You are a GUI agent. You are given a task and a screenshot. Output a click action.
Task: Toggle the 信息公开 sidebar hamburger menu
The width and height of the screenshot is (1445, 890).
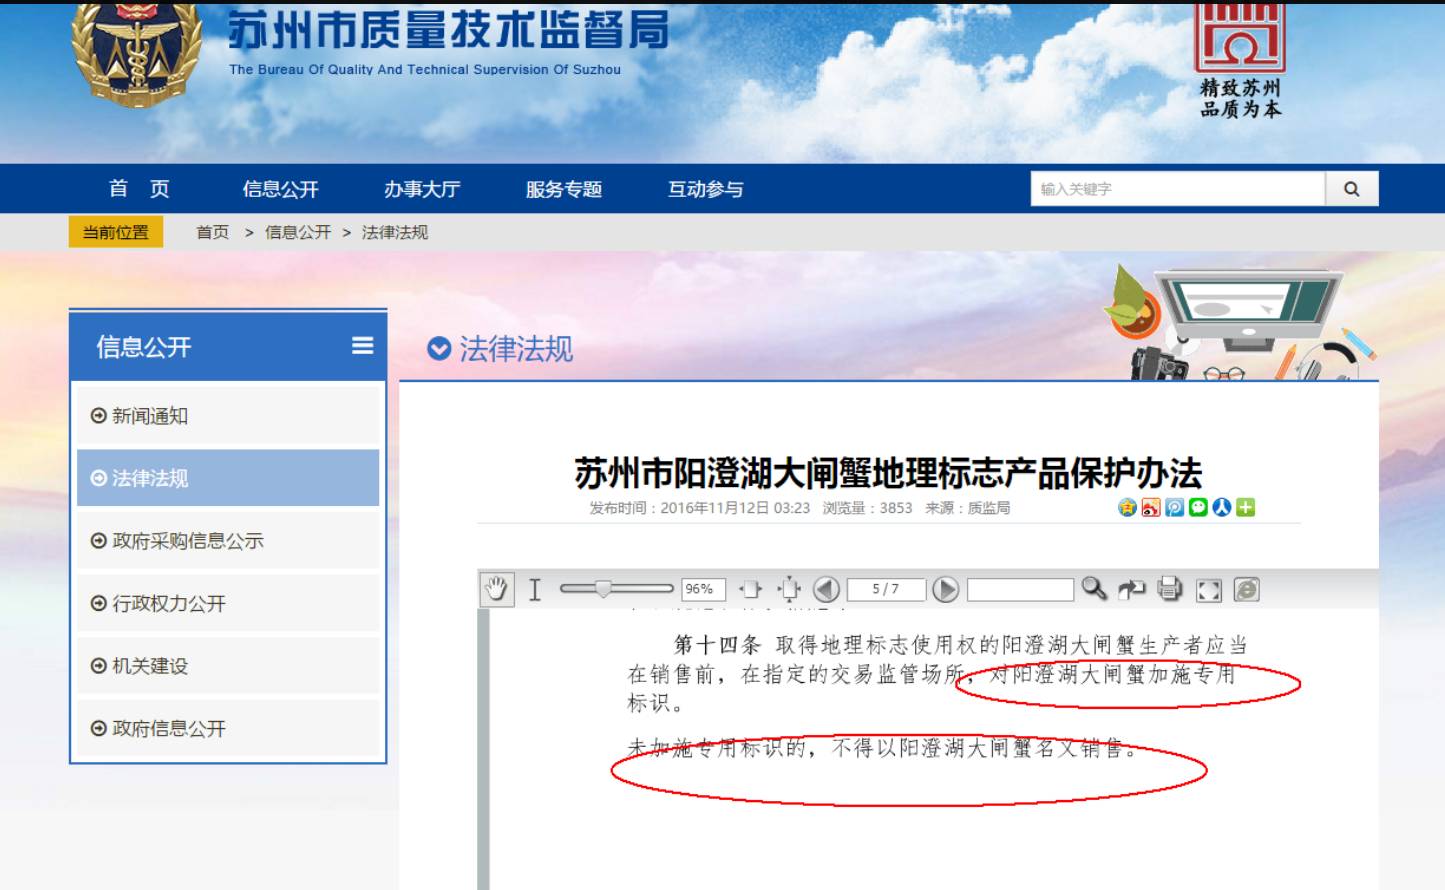click(362, 346)
